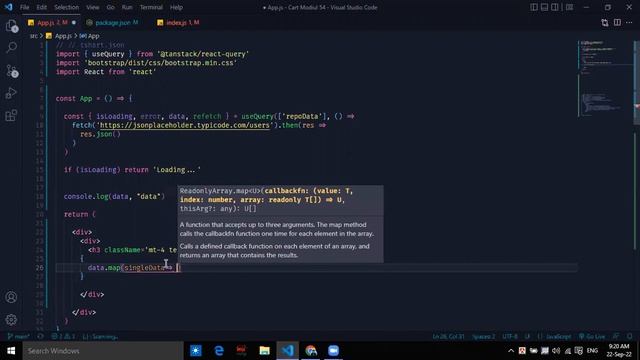The width and height of the screenshot is (640, 360).
Task: Toggle bottom panel layout icon
Action: click(x=544, y=7)
